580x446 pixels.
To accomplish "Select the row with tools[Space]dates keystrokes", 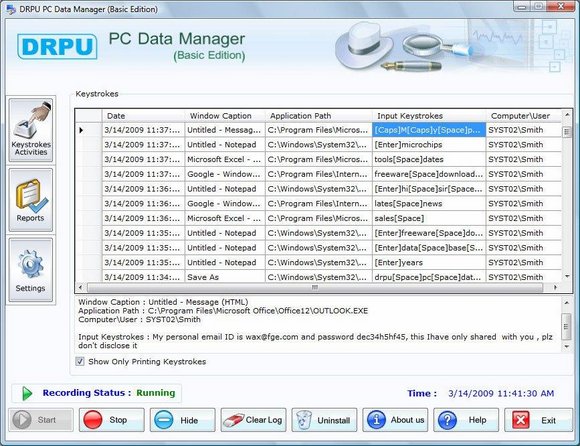I will 319,159.
